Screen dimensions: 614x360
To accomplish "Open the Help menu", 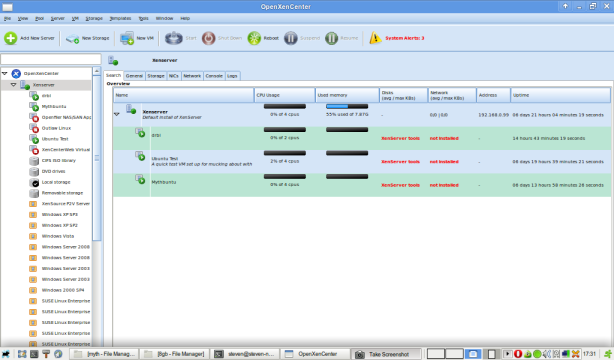I will pos(185,18).
